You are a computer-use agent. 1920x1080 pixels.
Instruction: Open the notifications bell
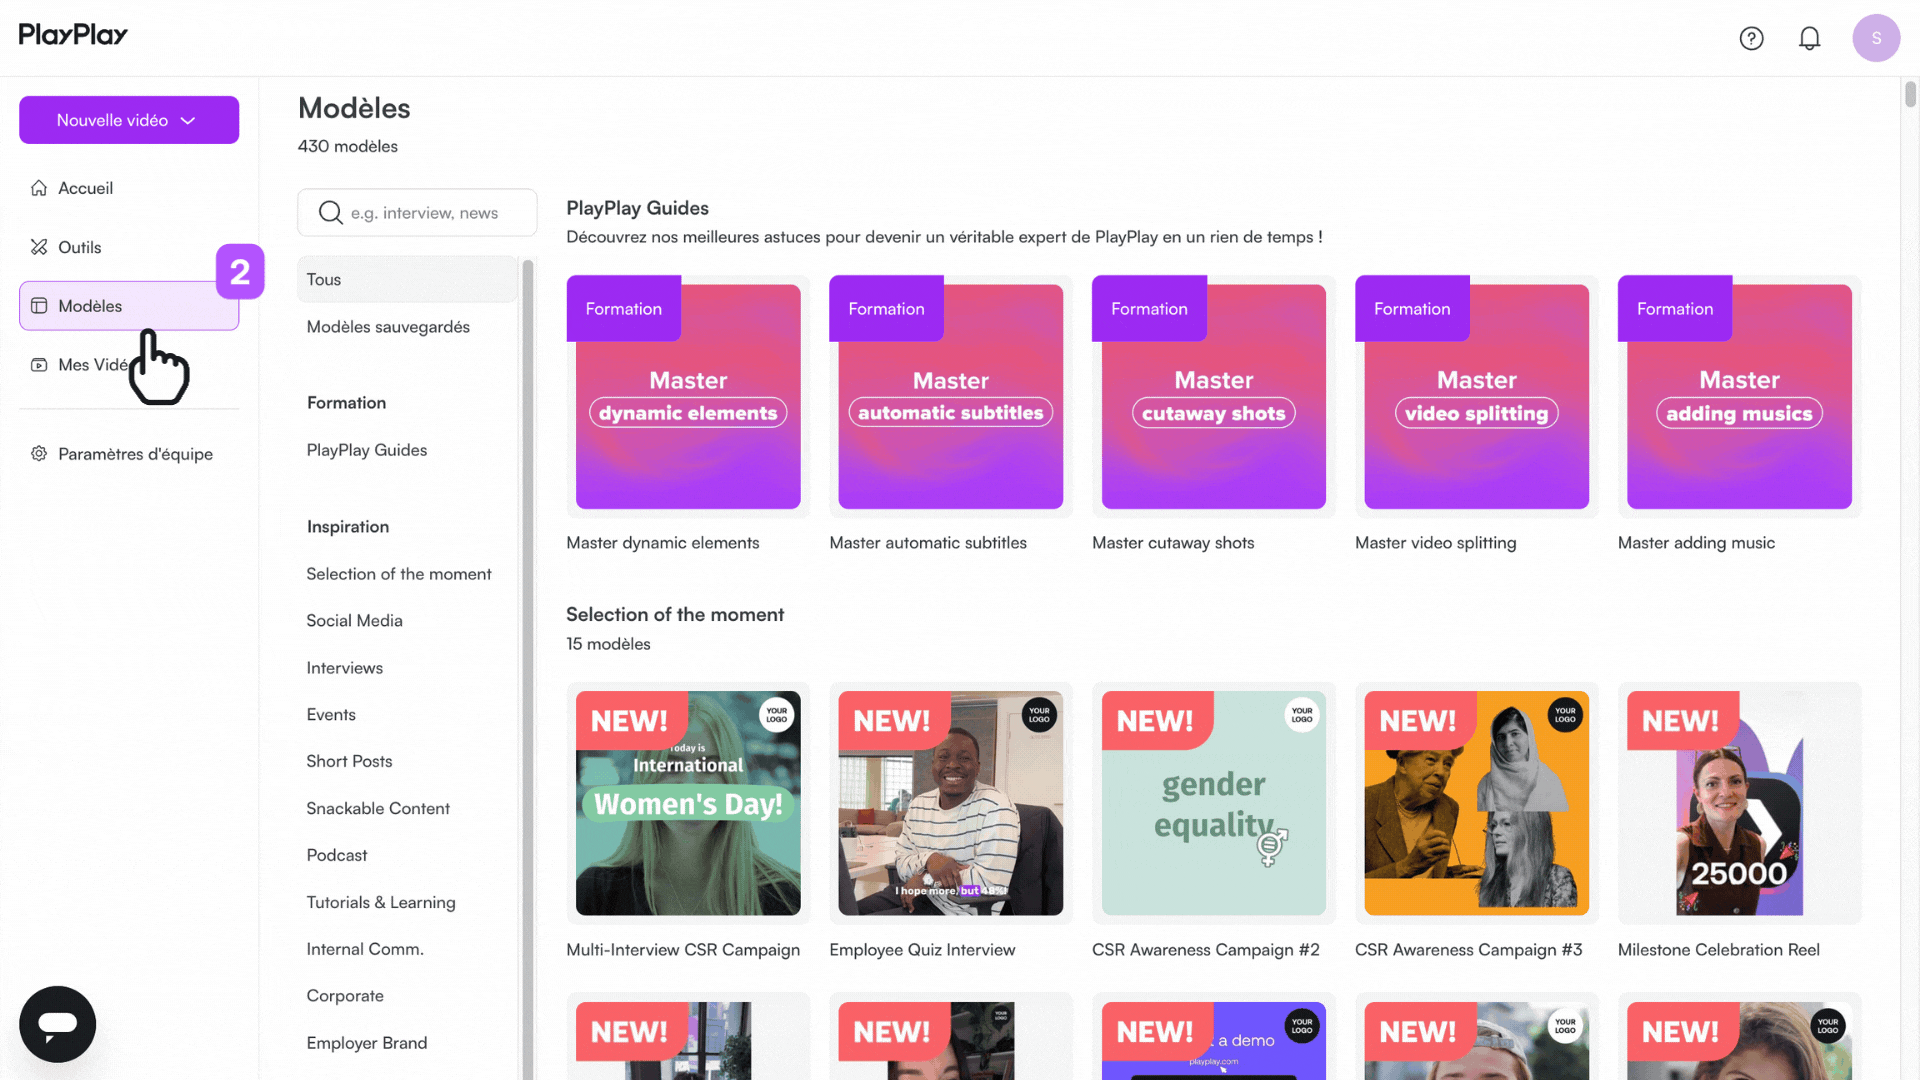pyautogui.click(x=1809, y=38)
